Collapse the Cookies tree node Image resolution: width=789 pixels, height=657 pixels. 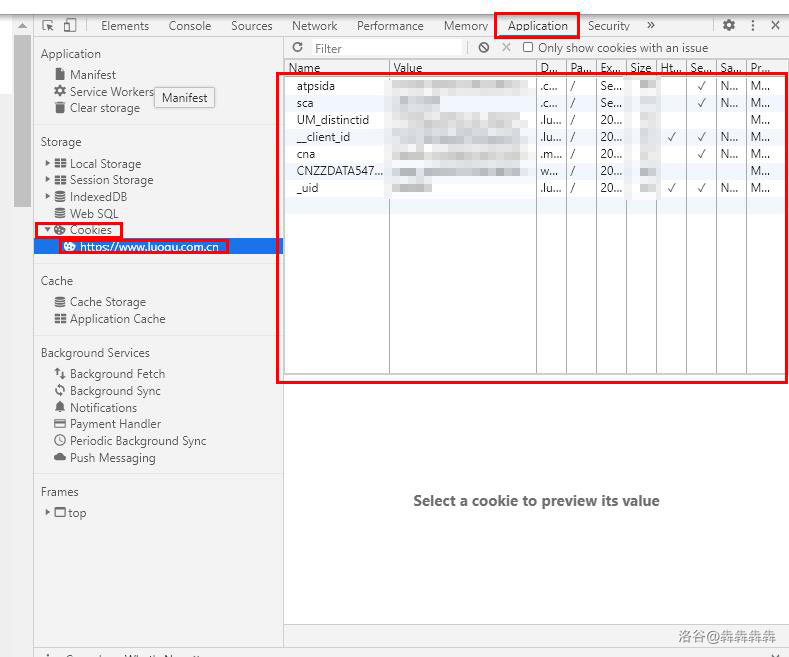pos(47,230)
